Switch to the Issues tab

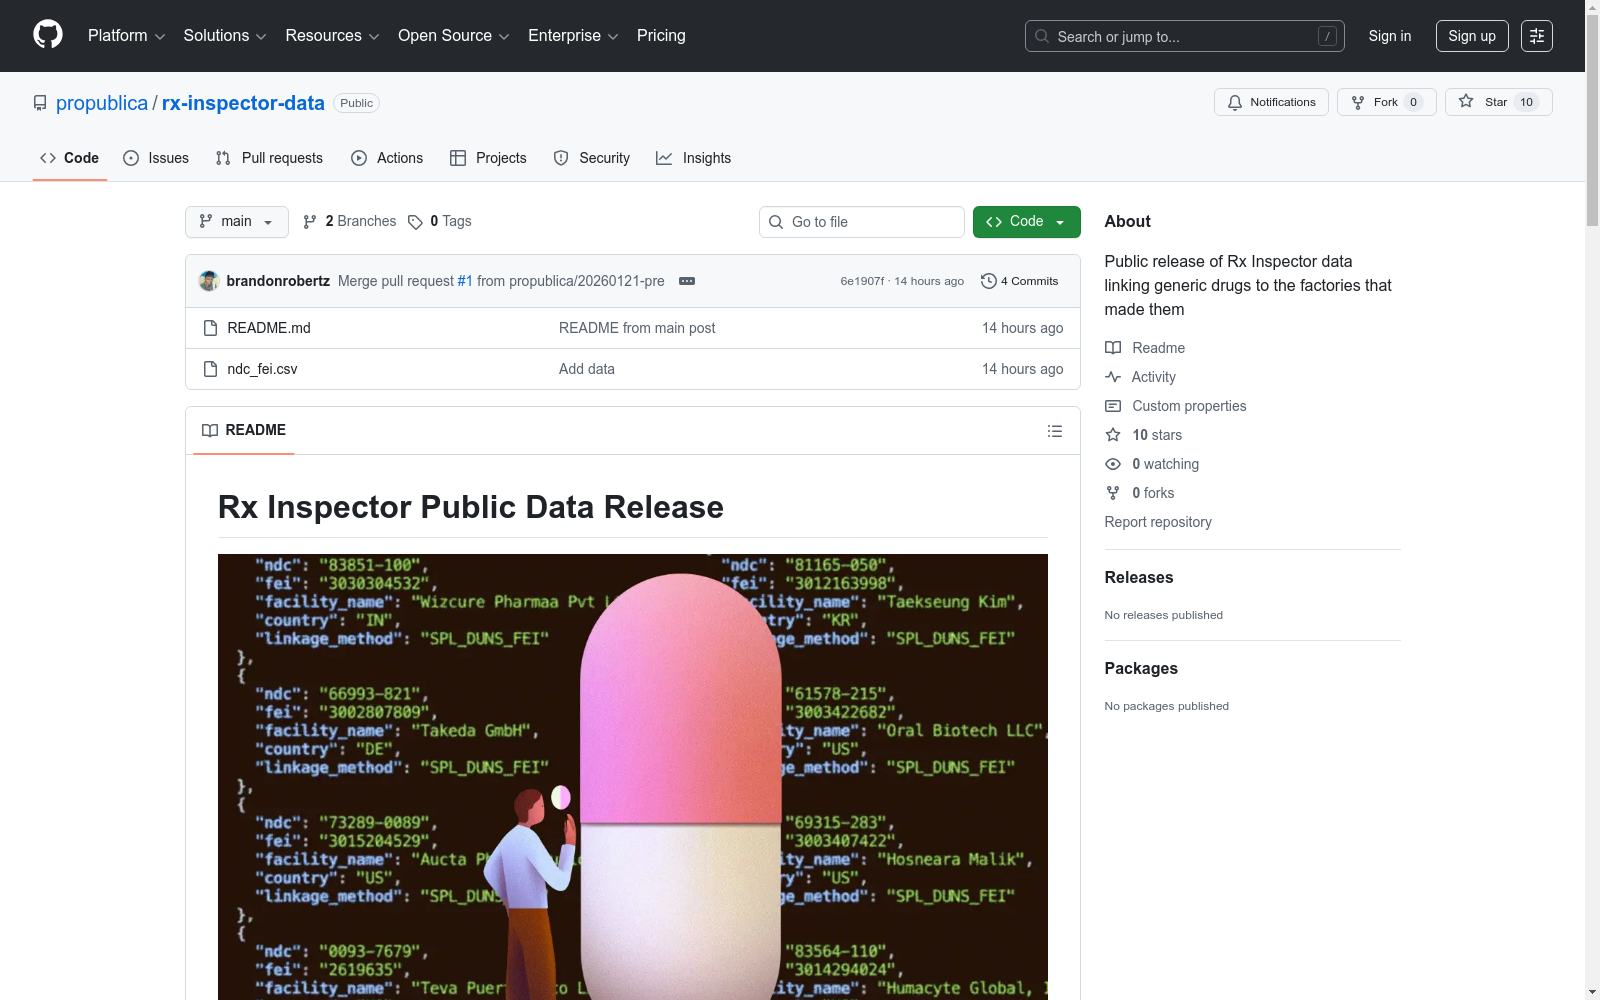156,158
